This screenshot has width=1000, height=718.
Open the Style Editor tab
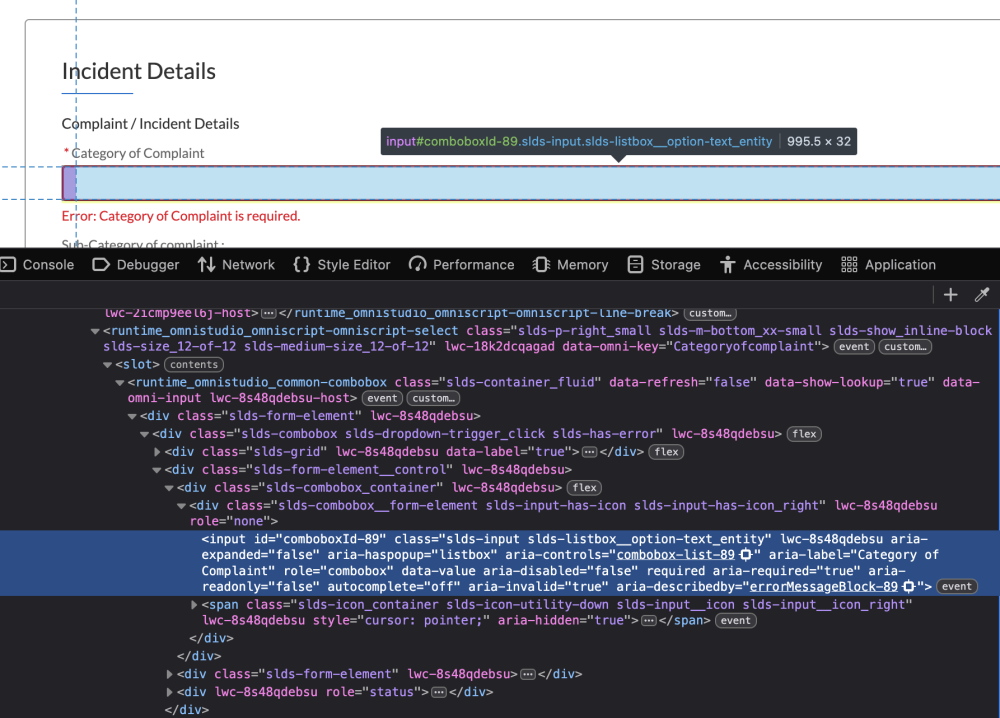click(x=342, y=265)
